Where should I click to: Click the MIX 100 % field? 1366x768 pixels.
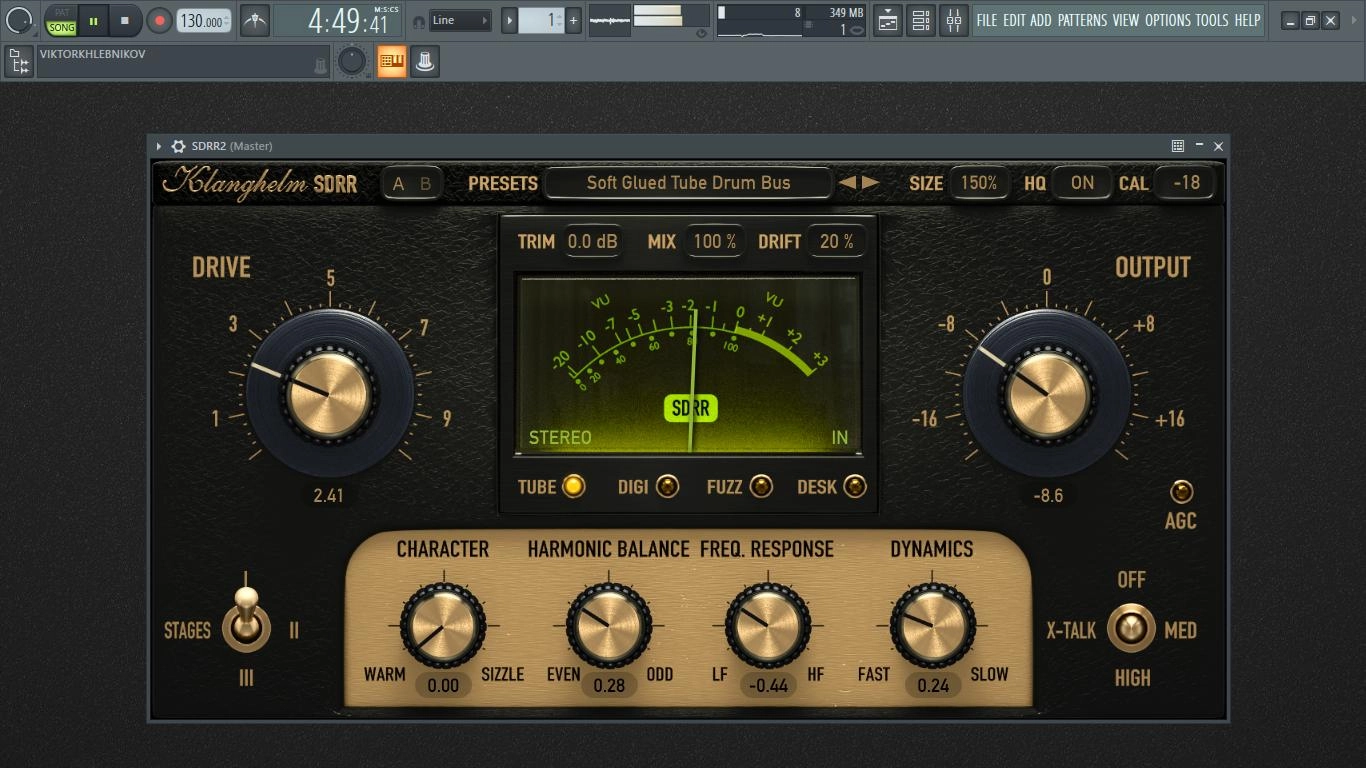(x=715, y=241)
